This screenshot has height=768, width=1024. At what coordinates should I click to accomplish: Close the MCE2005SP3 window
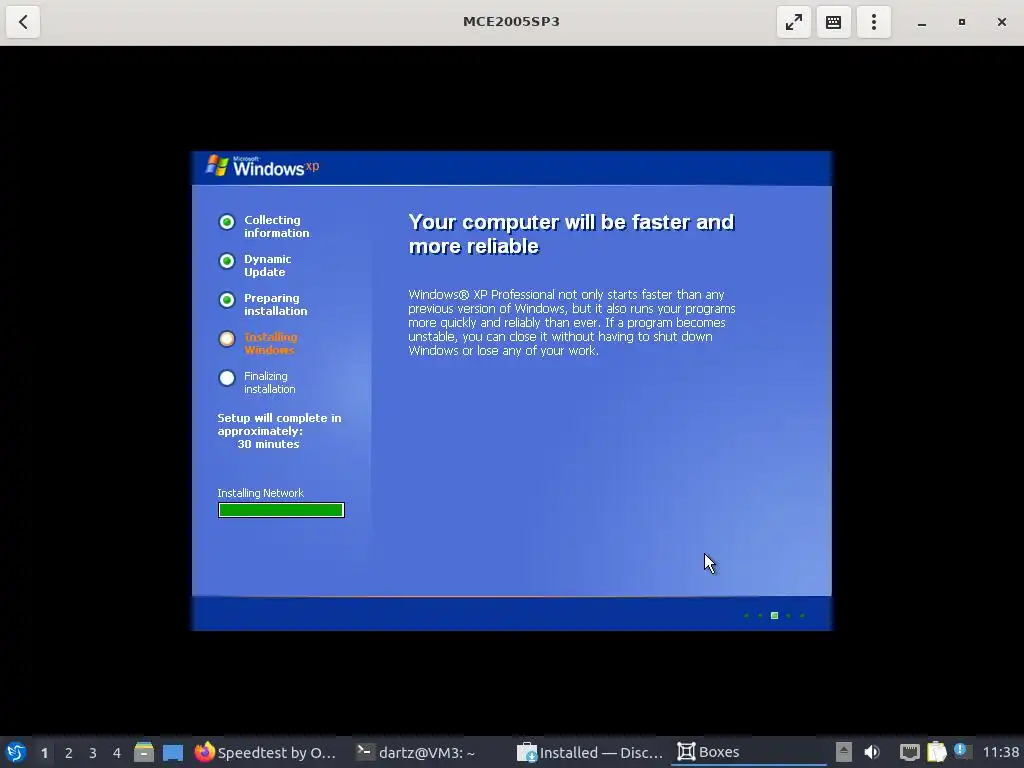point(1002,22)
